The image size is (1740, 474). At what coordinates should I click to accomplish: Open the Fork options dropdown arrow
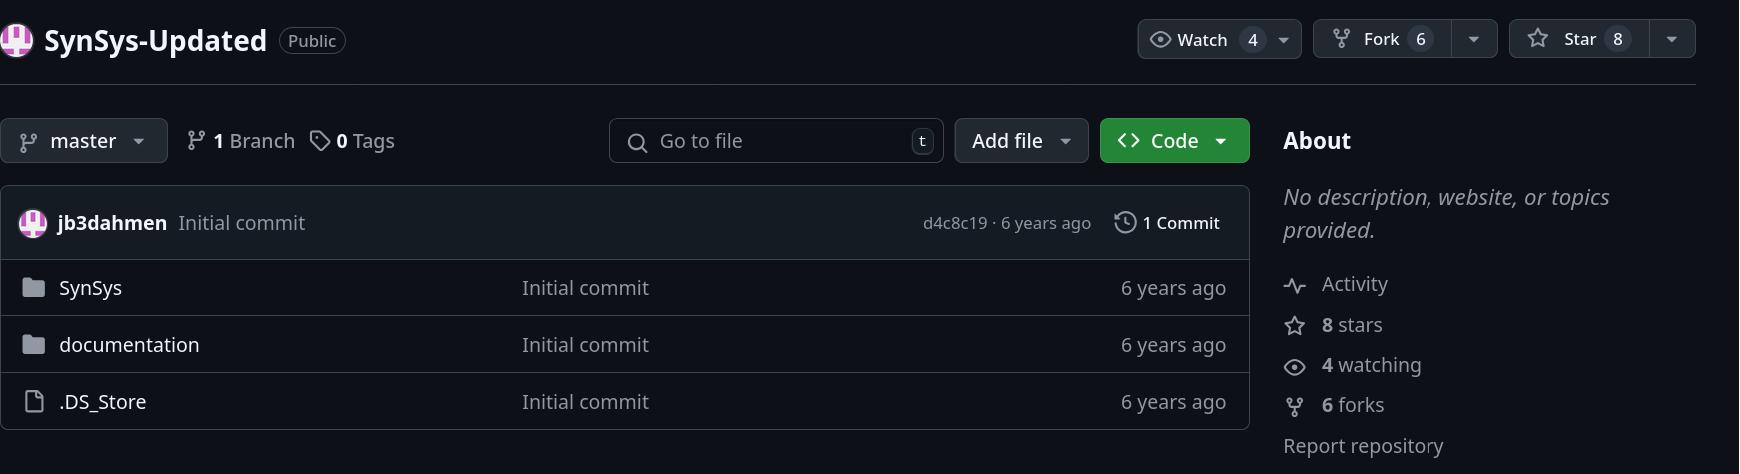(1474, 39)
